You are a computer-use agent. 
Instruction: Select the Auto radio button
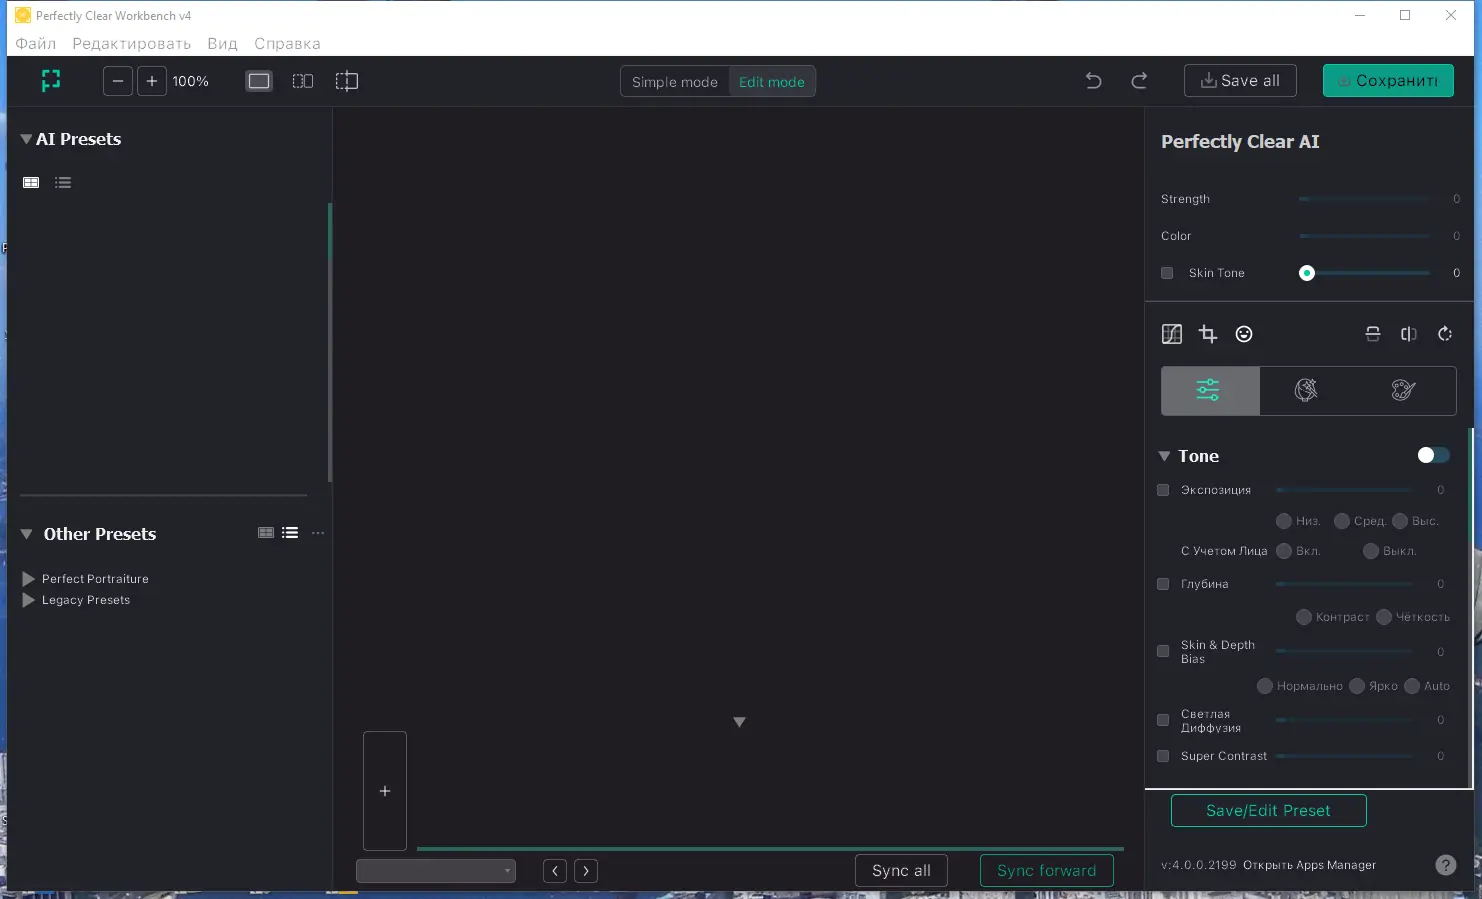(1412, 686)
